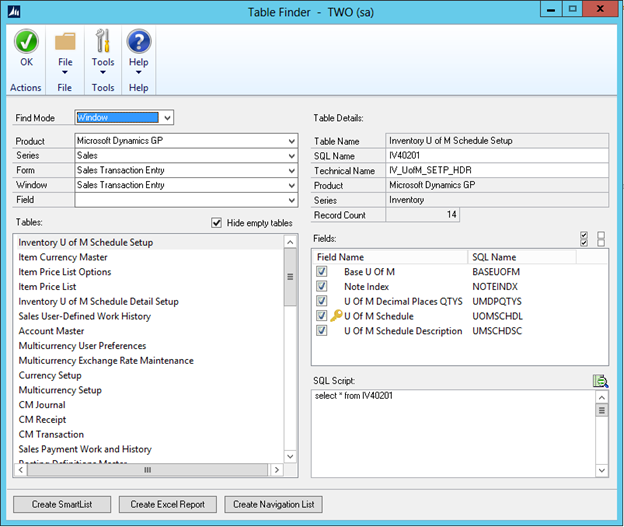Click the Dynamics GP app icon in title bar
The height and width of the screenshot is (527, 624).
pyautogui.click(x=14, y=12)
